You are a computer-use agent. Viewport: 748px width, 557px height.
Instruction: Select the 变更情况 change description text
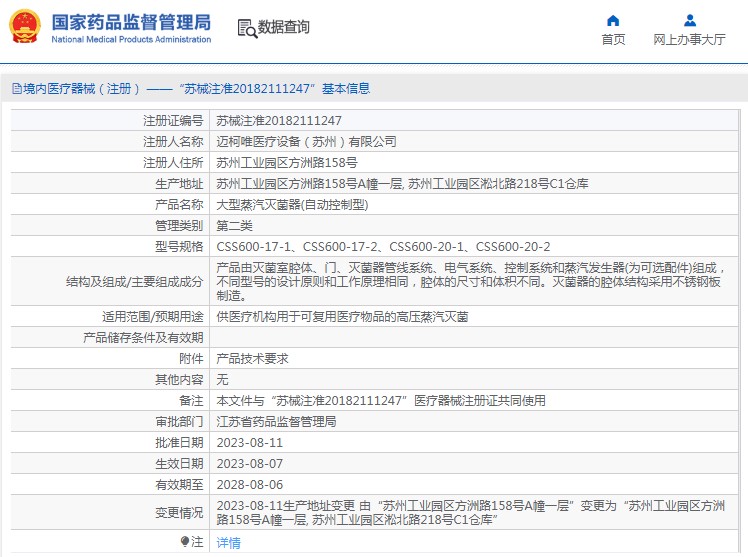[x=471, y=513]
